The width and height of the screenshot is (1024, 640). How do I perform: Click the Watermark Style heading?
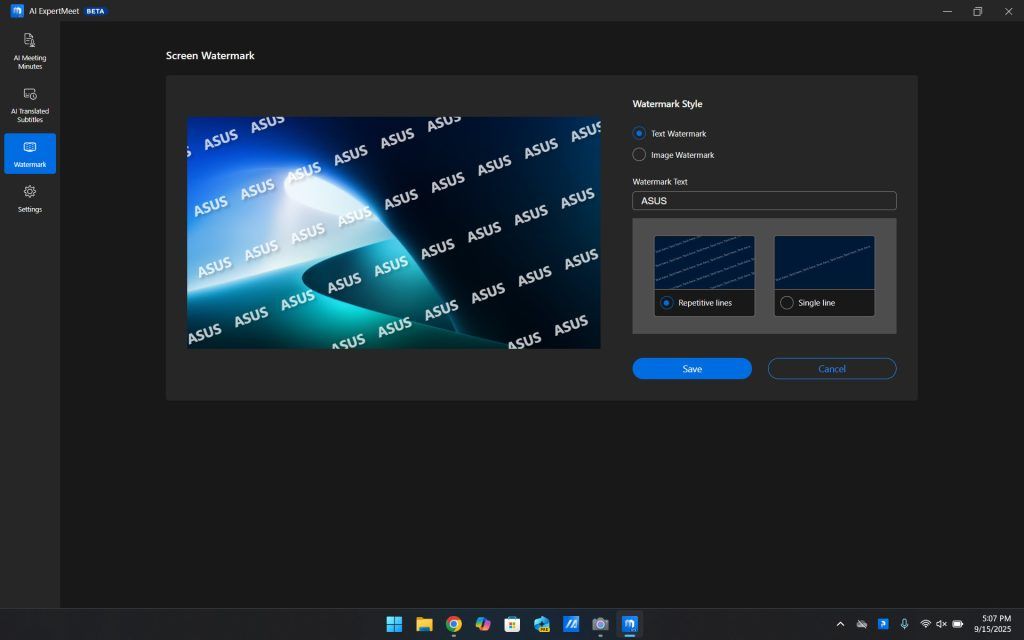667,104
